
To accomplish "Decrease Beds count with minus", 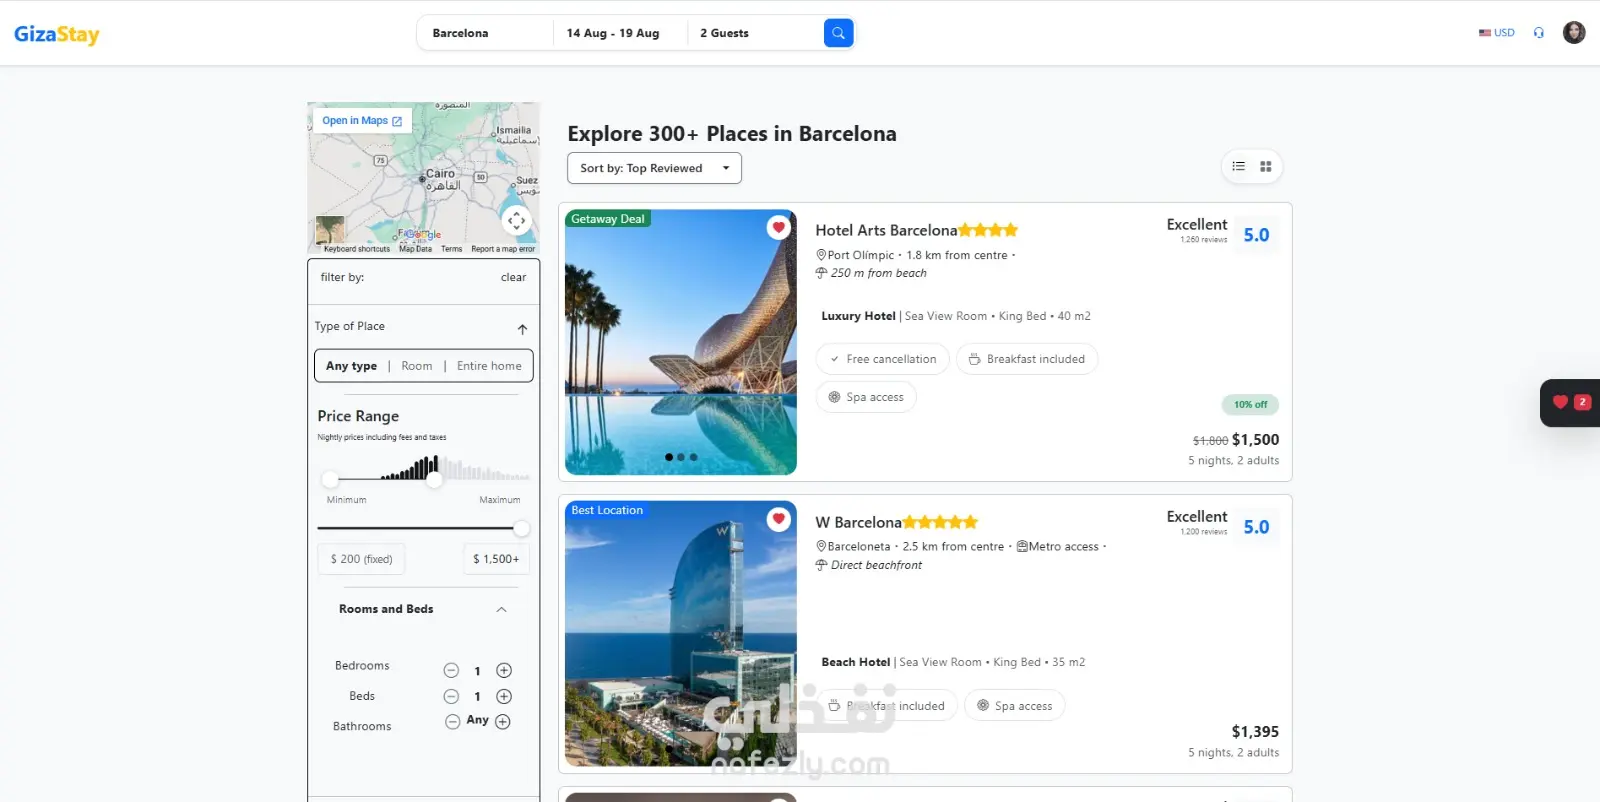I will pos(451,697).
